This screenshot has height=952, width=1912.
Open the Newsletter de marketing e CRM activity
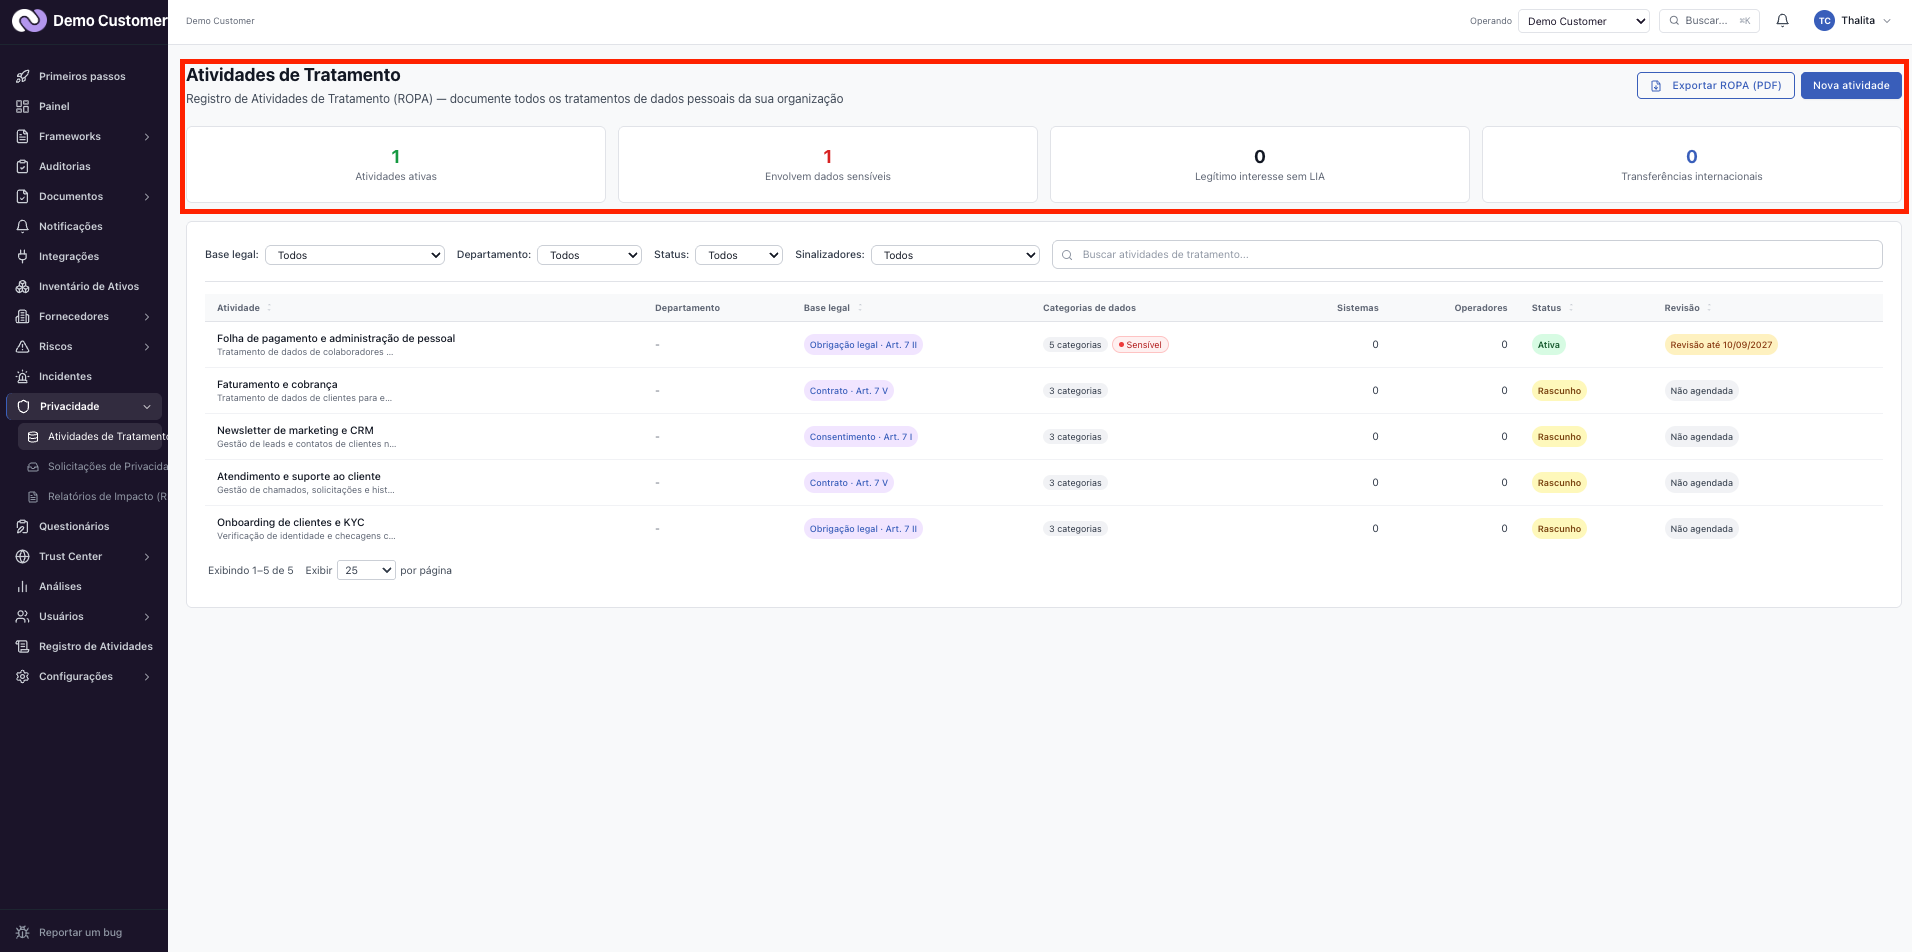[x=295, y=430]
